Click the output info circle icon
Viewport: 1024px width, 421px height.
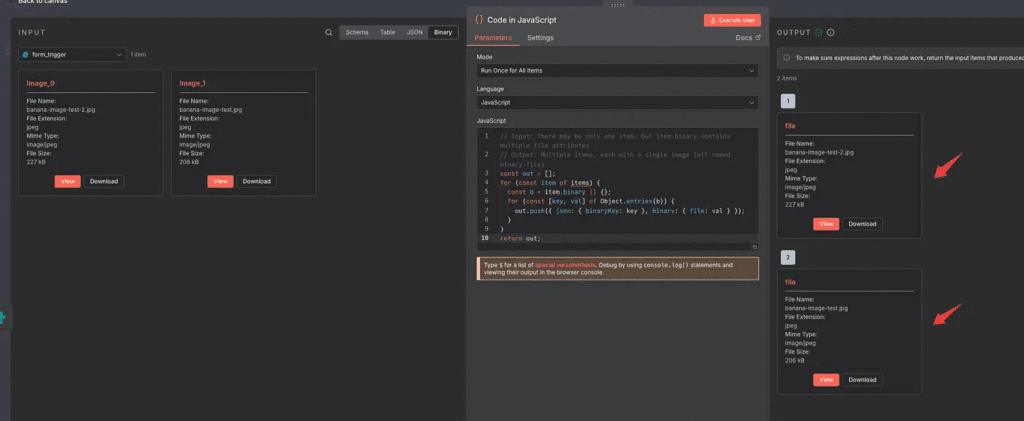[830, 32]
